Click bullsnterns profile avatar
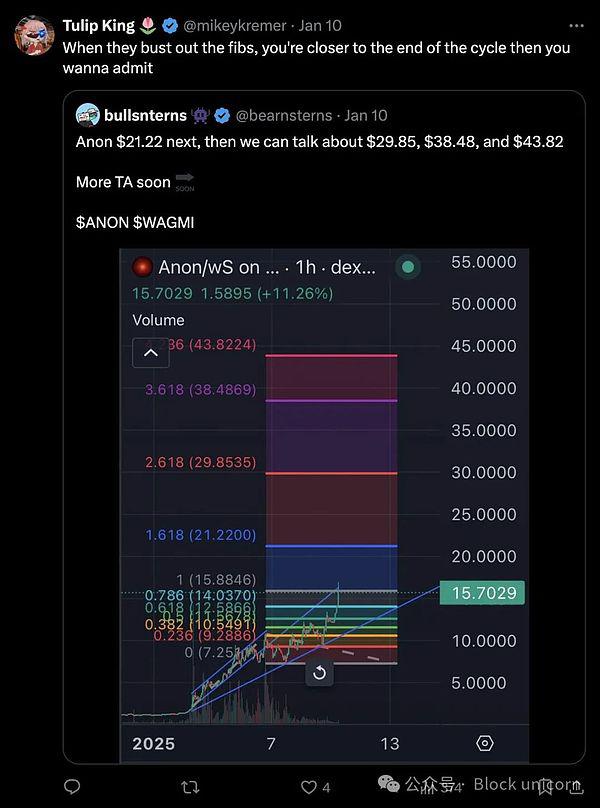Screen dimensions: 600x808 click(88, 115)
